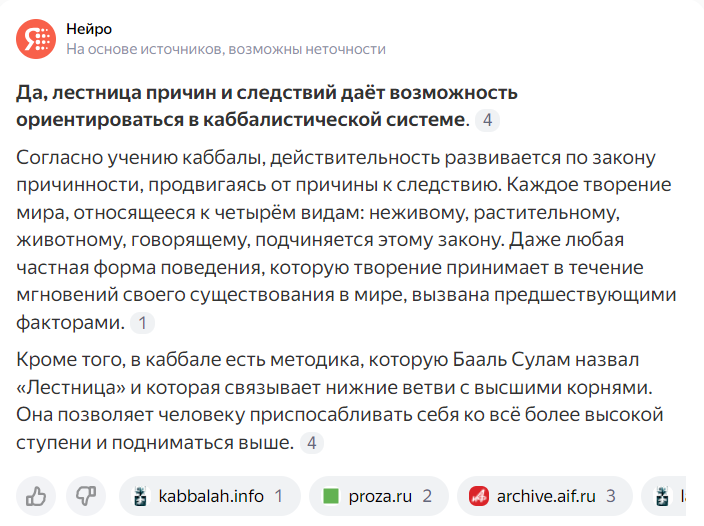
Task: Dislike the answer with thumbs down
Action: tap(86, 496)
